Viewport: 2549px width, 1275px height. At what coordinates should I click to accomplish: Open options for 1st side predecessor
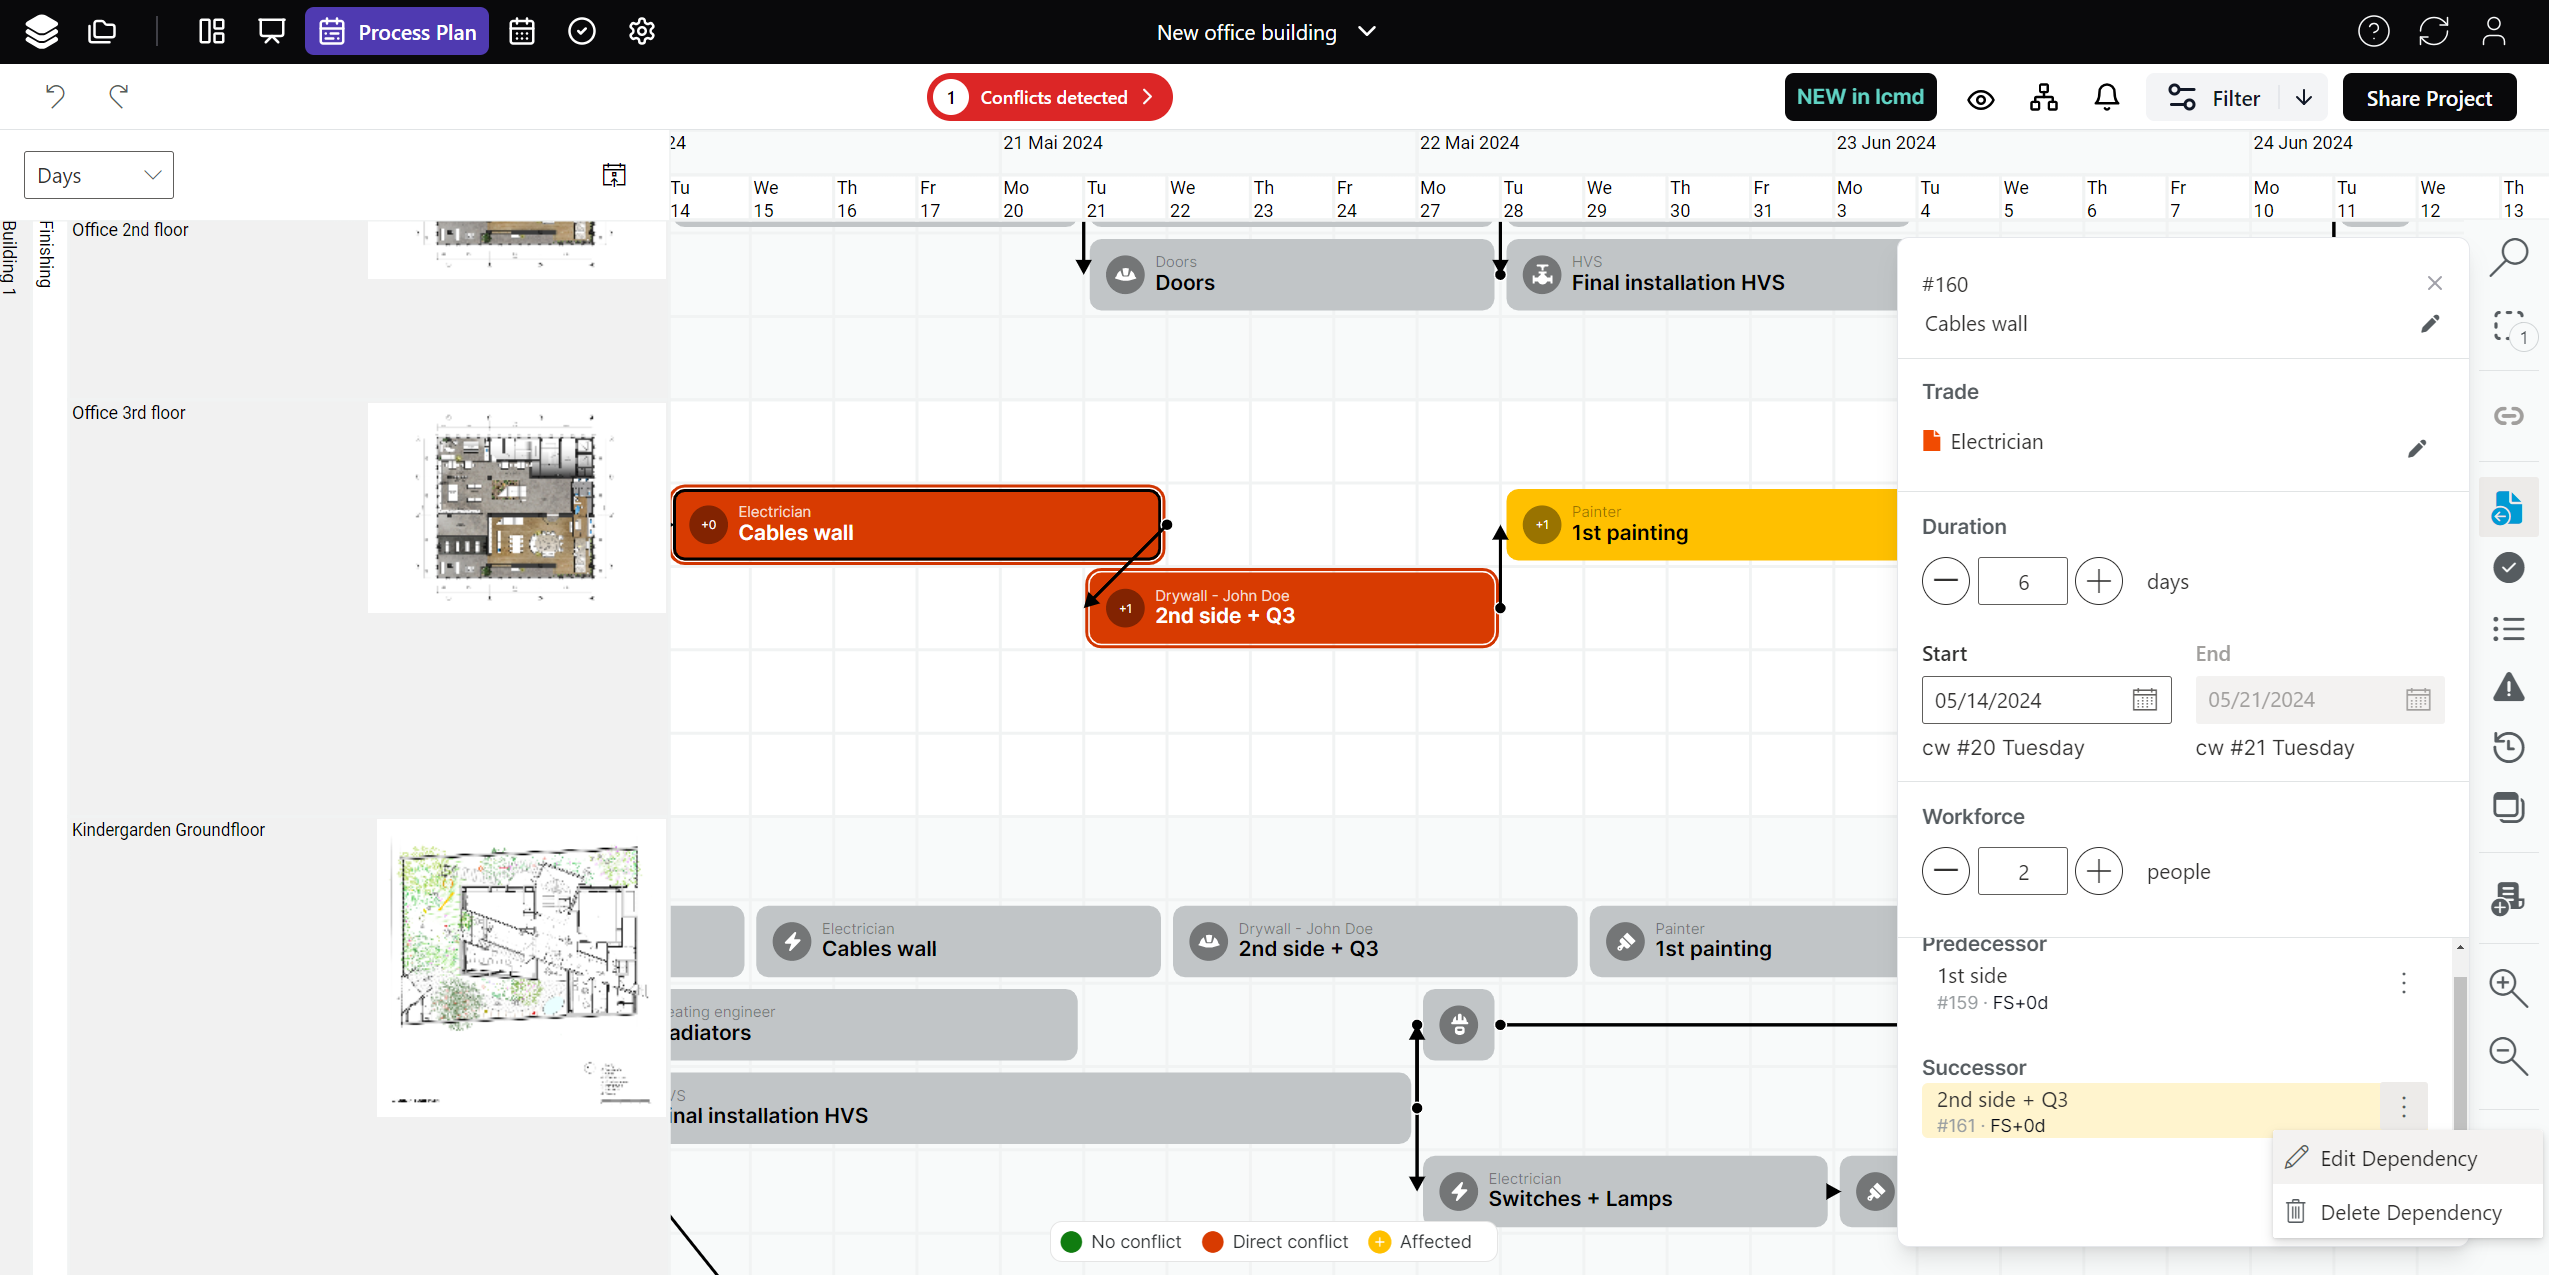click(x=2403, y=983)
